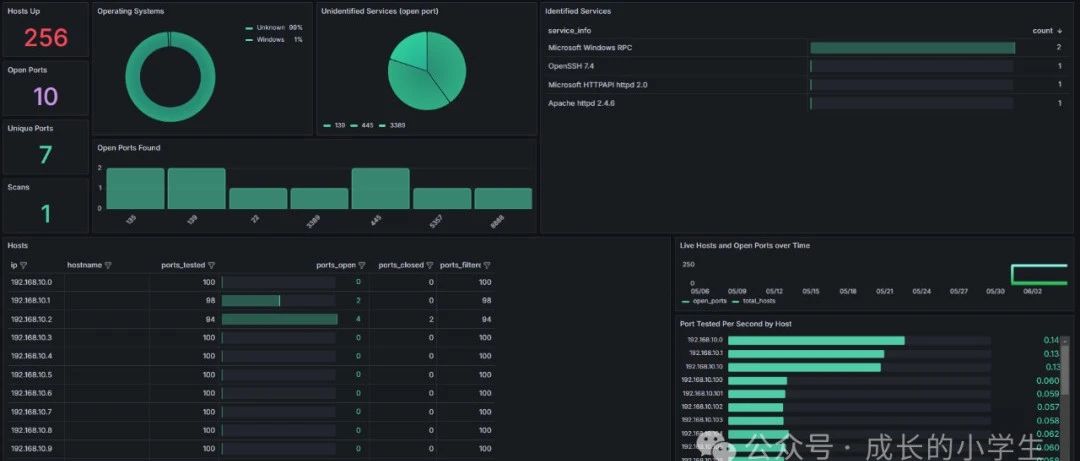Click ports_open gauge bar for 192.168.10.1
This screenshot has height=461, width=1080.
[x=251, y=300]
